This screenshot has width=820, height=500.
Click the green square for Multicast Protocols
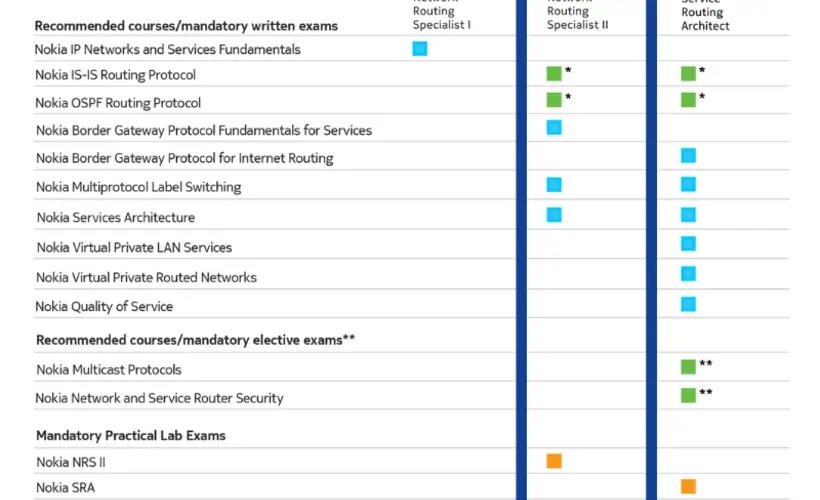tap(688, 367)
